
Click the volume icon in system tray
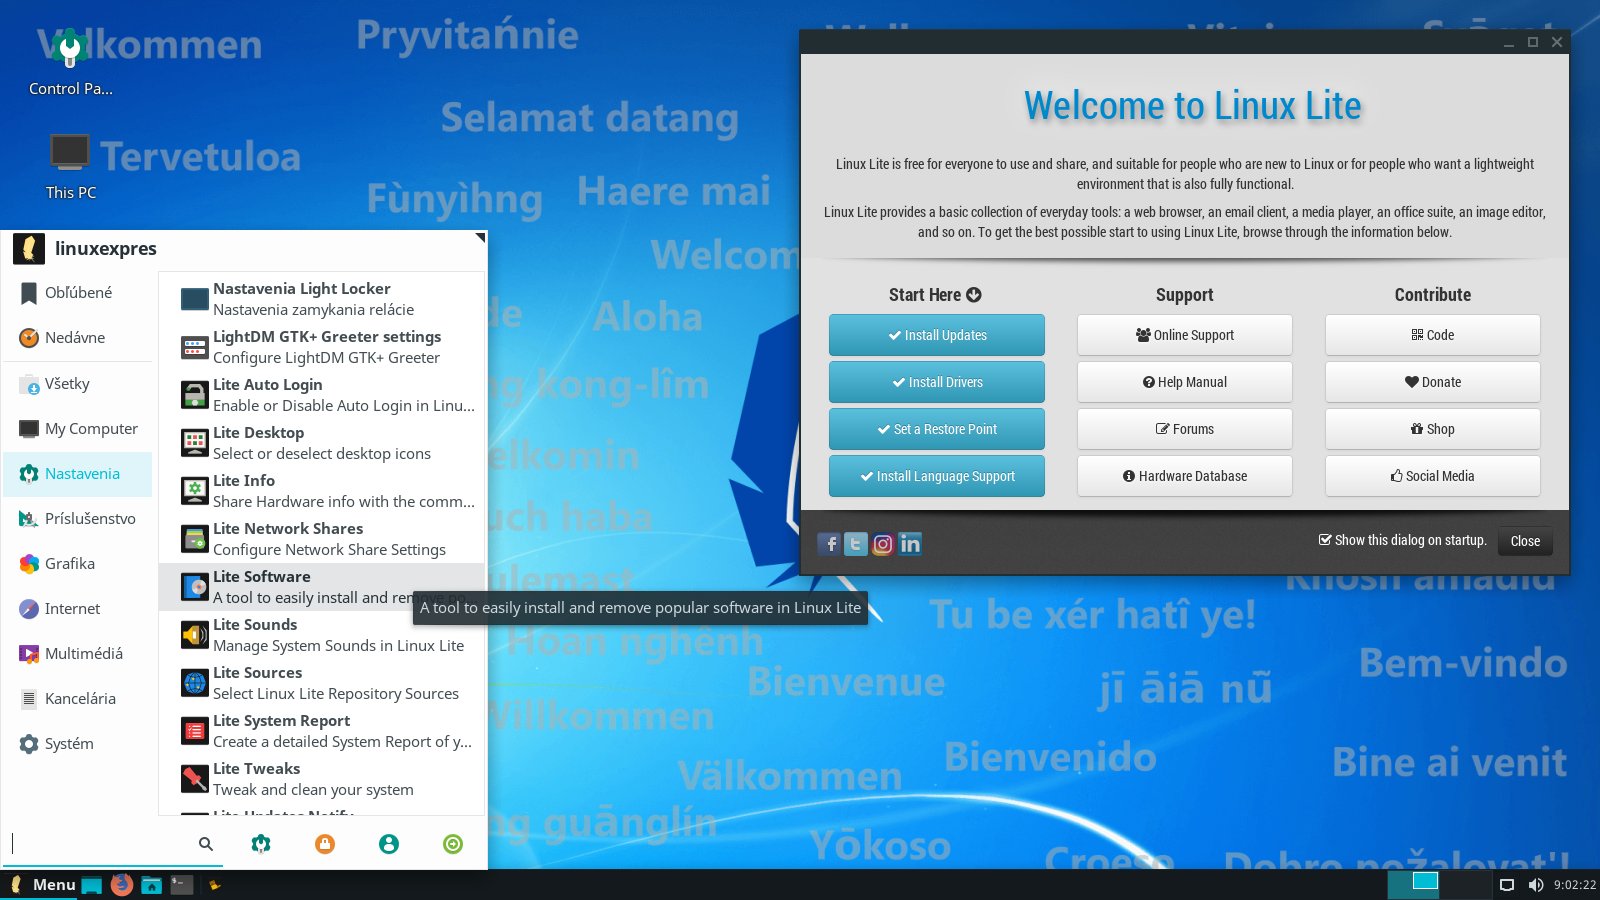coord(1535,885)
